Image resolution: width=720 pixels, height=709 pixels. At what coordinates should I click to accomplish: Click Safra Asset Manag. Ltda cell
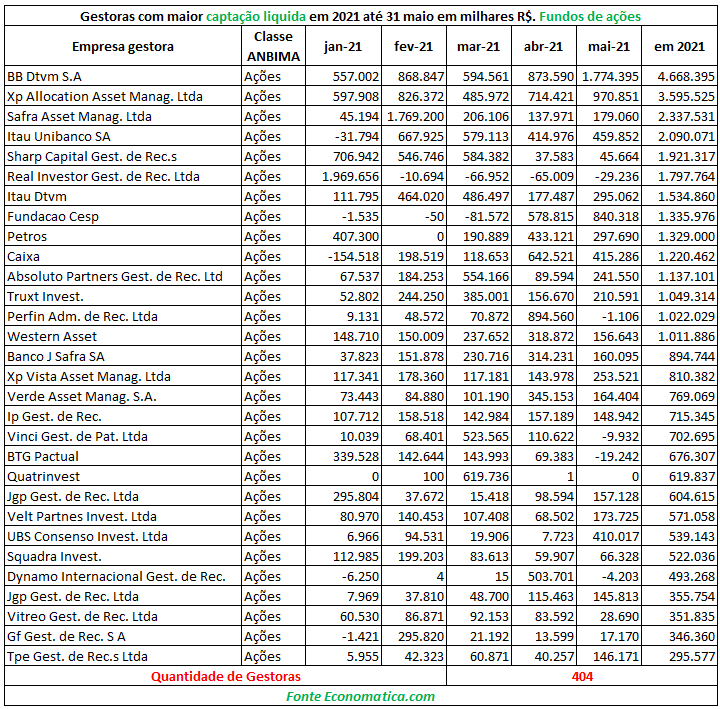123,116
